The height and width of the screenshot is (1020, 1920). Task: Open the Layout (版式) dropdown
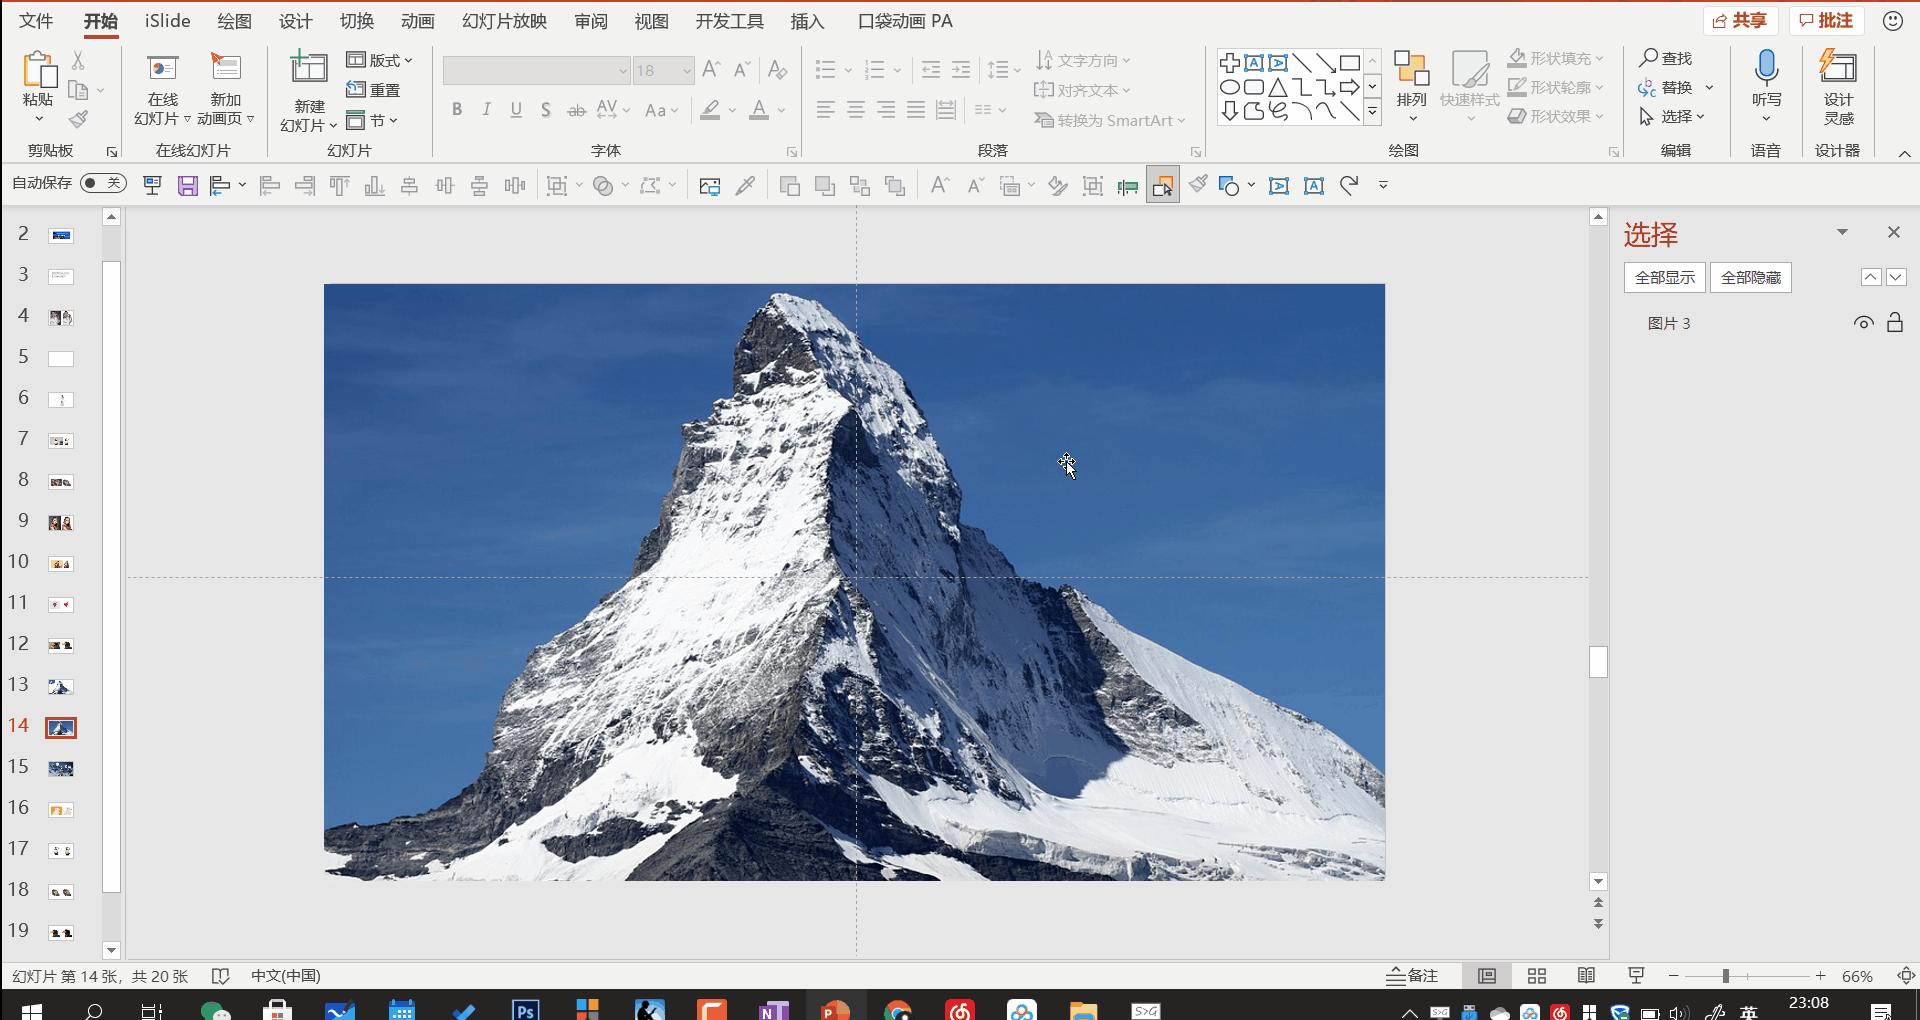pyautogui.click(x=380, y=60)
